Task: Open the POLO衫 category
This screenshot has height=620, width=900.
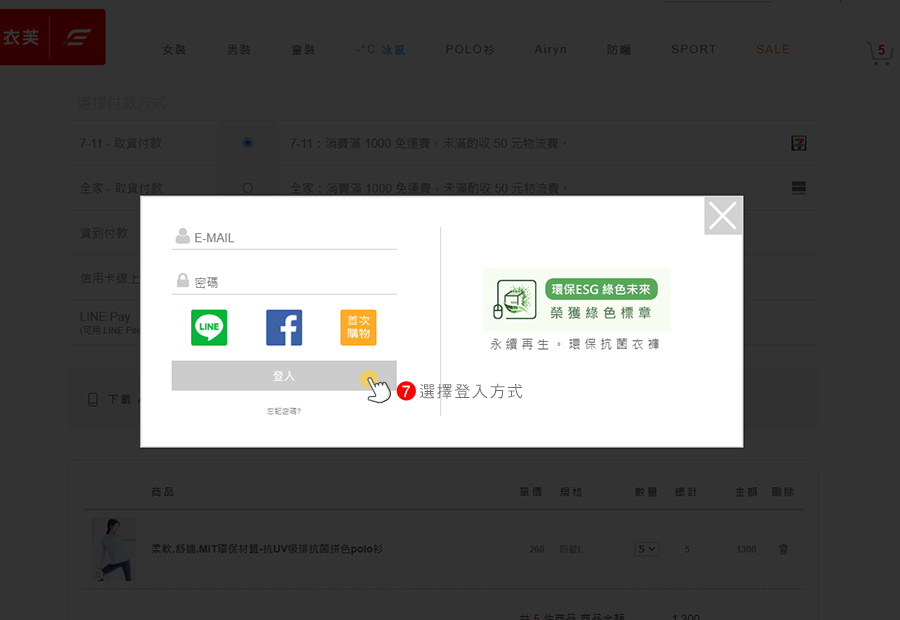Action: [470, 50]
